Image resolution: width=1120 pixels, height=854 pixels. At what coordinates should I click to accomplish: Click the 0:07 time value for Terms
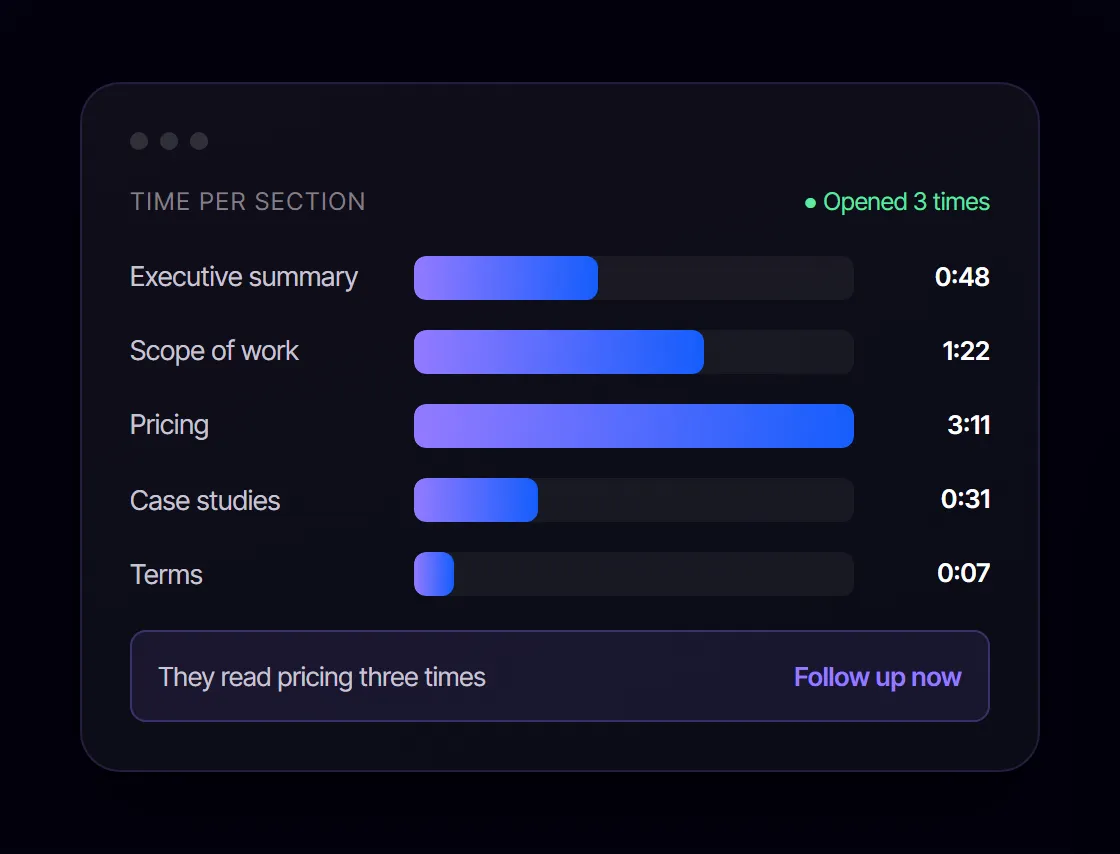tap(964, 573)
